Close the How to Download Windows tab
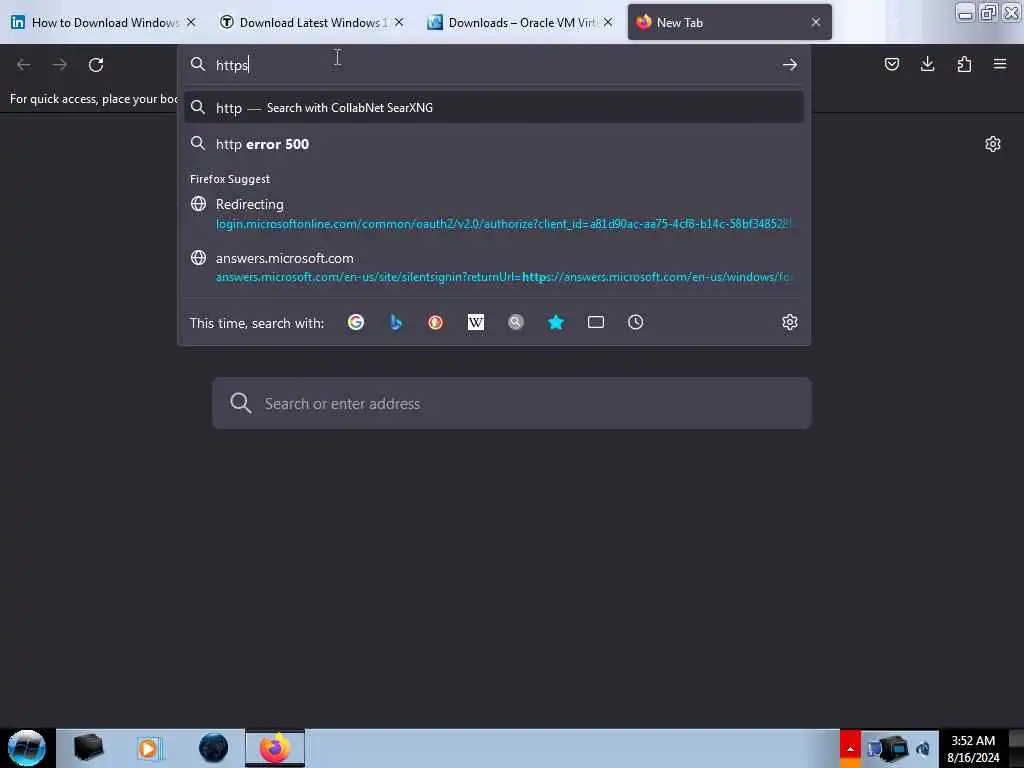Screen dimensions: 1024x768 [x=191, y=22]
